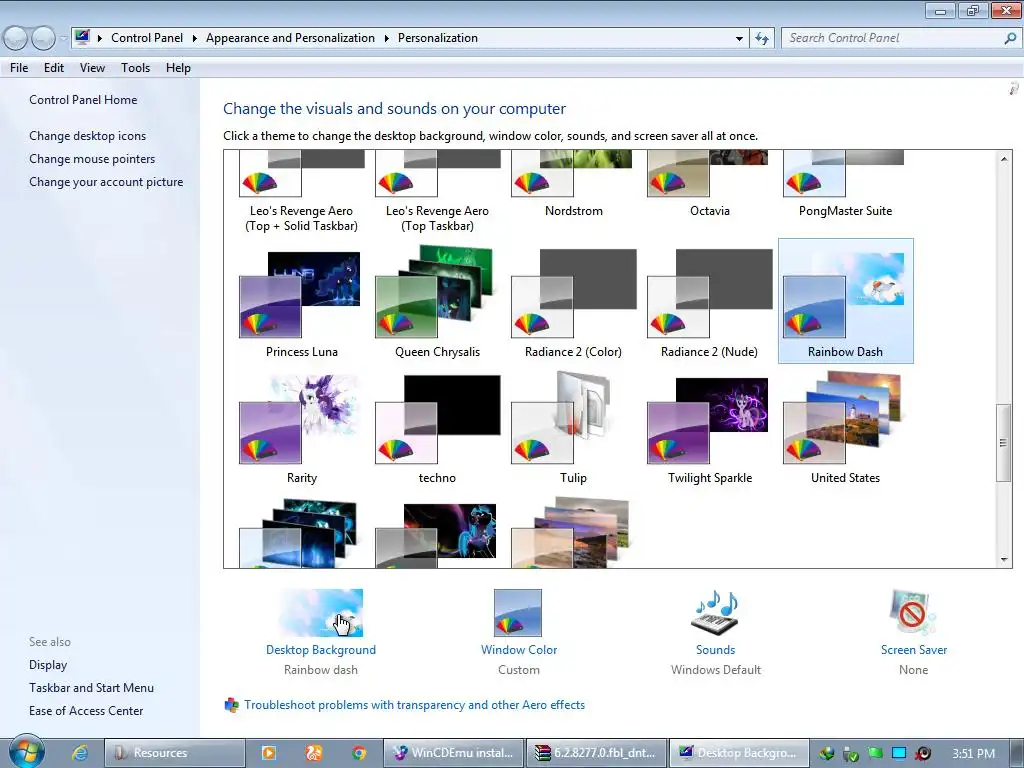
Task: Click the taskbar clock showing 3:51 PM
Action: point(973,754)
